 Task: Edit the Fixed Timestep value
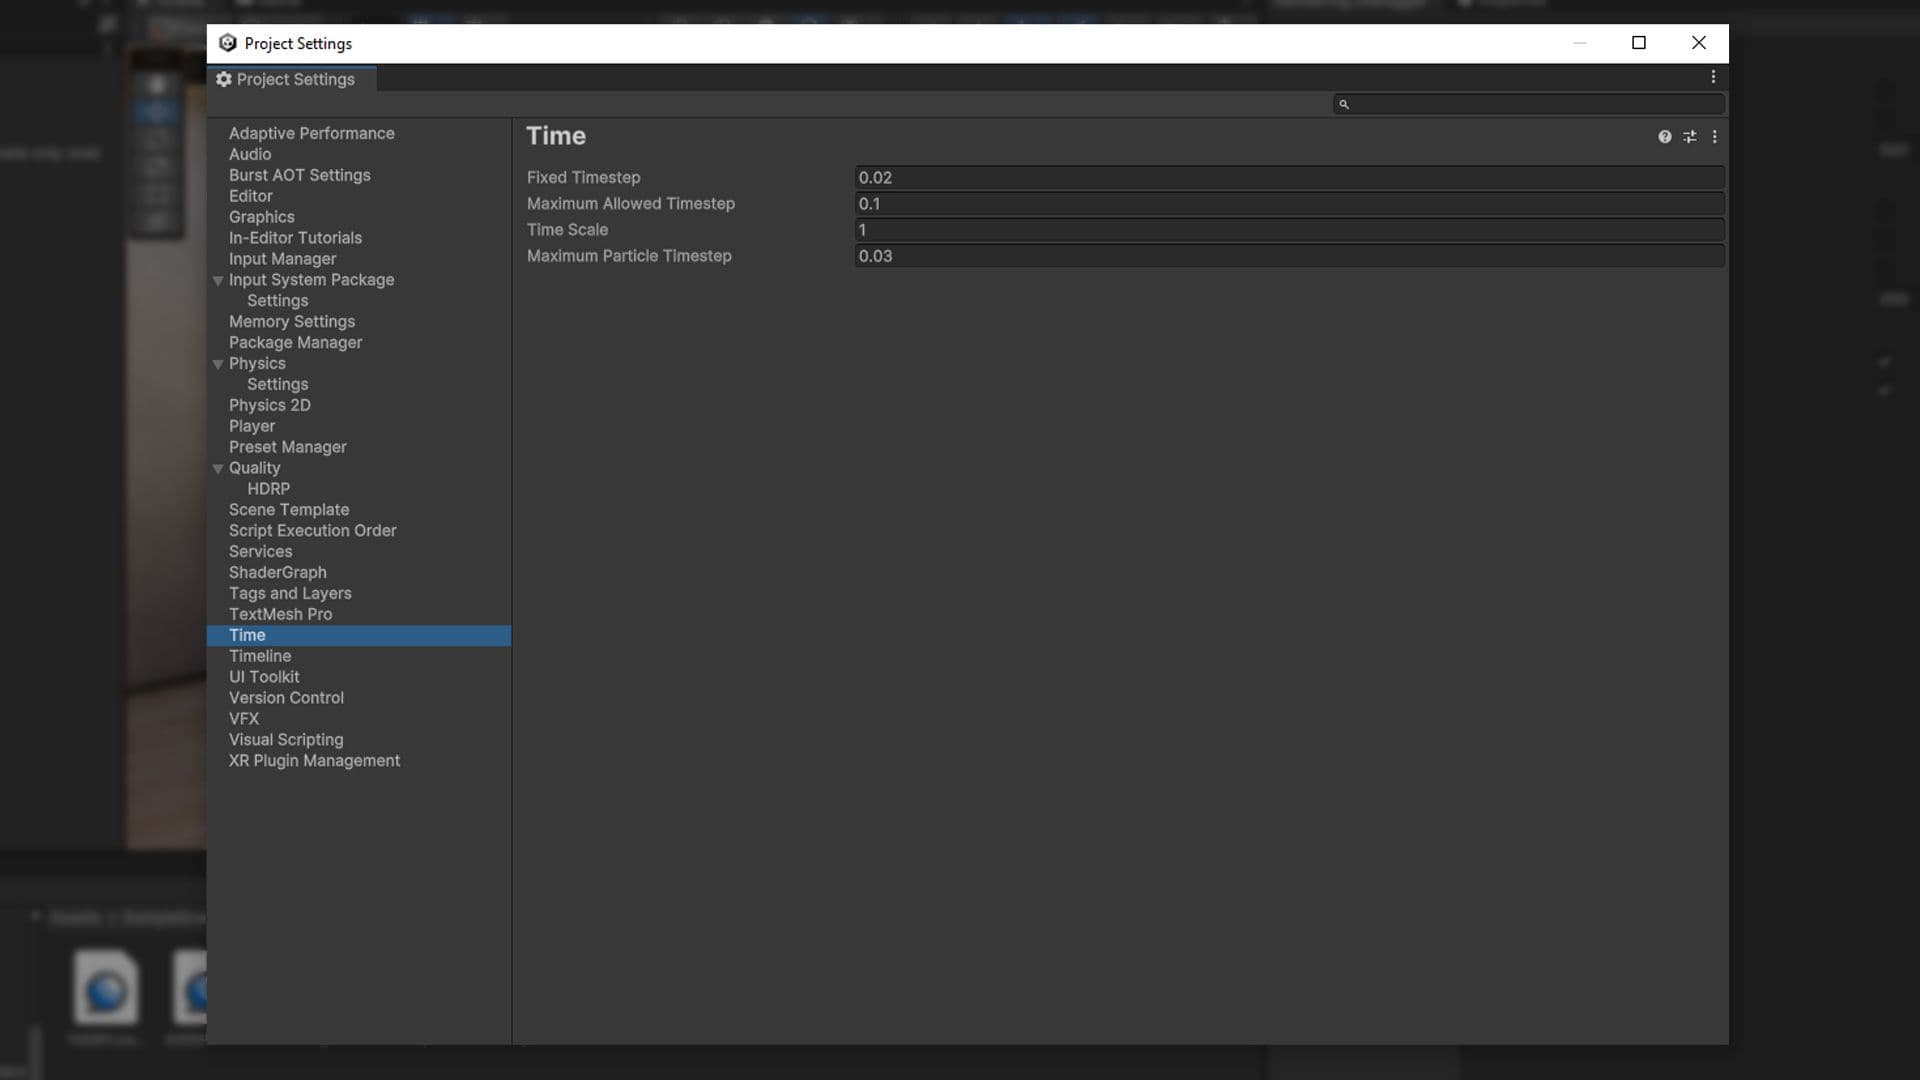coord(1290,177)
